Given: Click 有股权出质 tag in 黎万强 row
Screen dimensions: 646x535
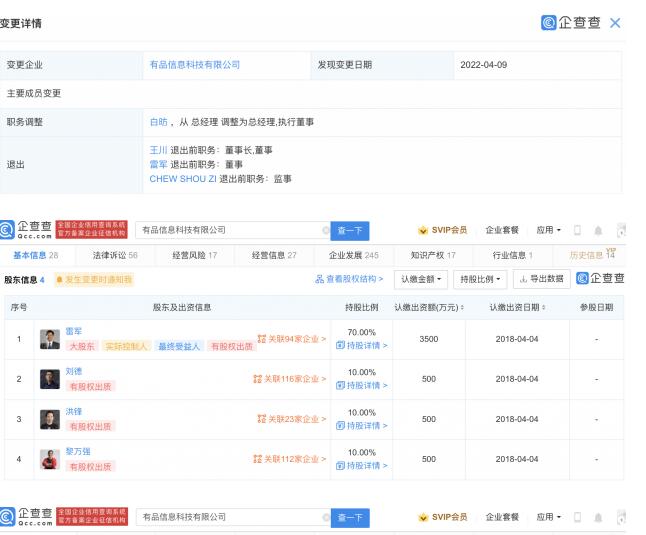Looking at the screenshot, I should 90,466.
